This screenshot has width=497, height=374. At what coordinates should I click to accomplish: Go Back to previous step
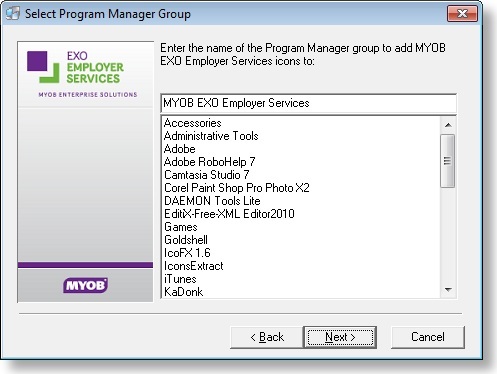click(x=267, y=337)
